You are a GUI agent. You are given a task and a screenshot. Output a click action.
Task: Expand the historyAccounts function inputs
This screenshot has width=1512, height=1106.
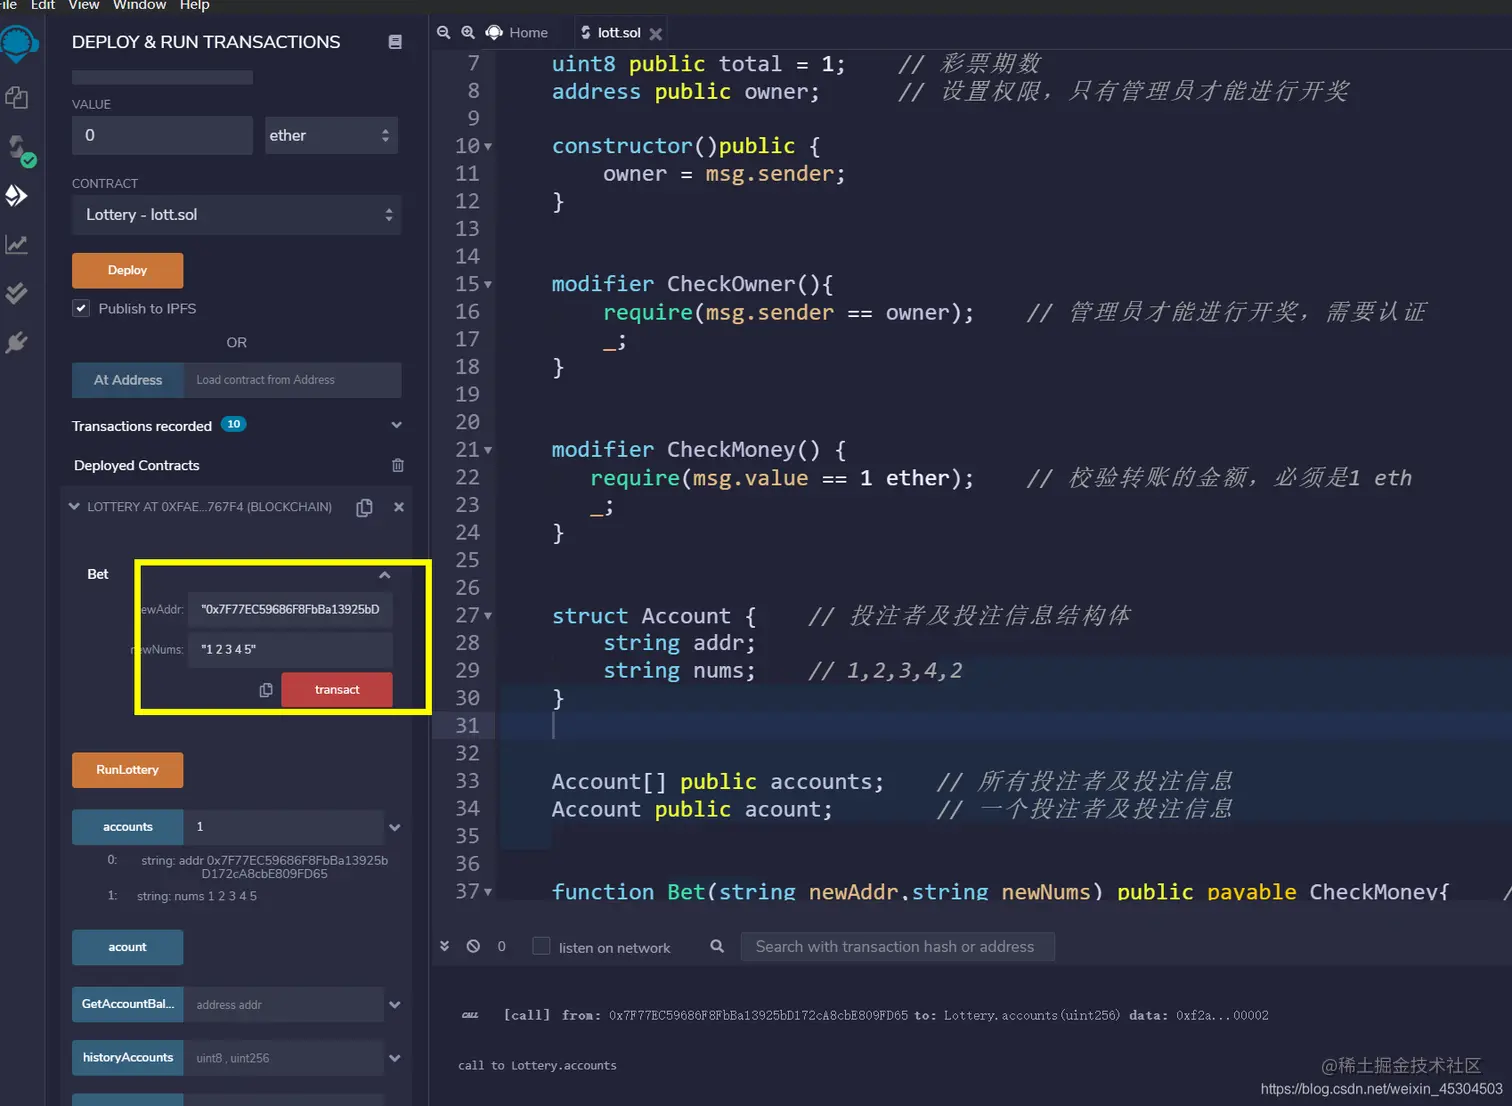(x=395, y=1058)
